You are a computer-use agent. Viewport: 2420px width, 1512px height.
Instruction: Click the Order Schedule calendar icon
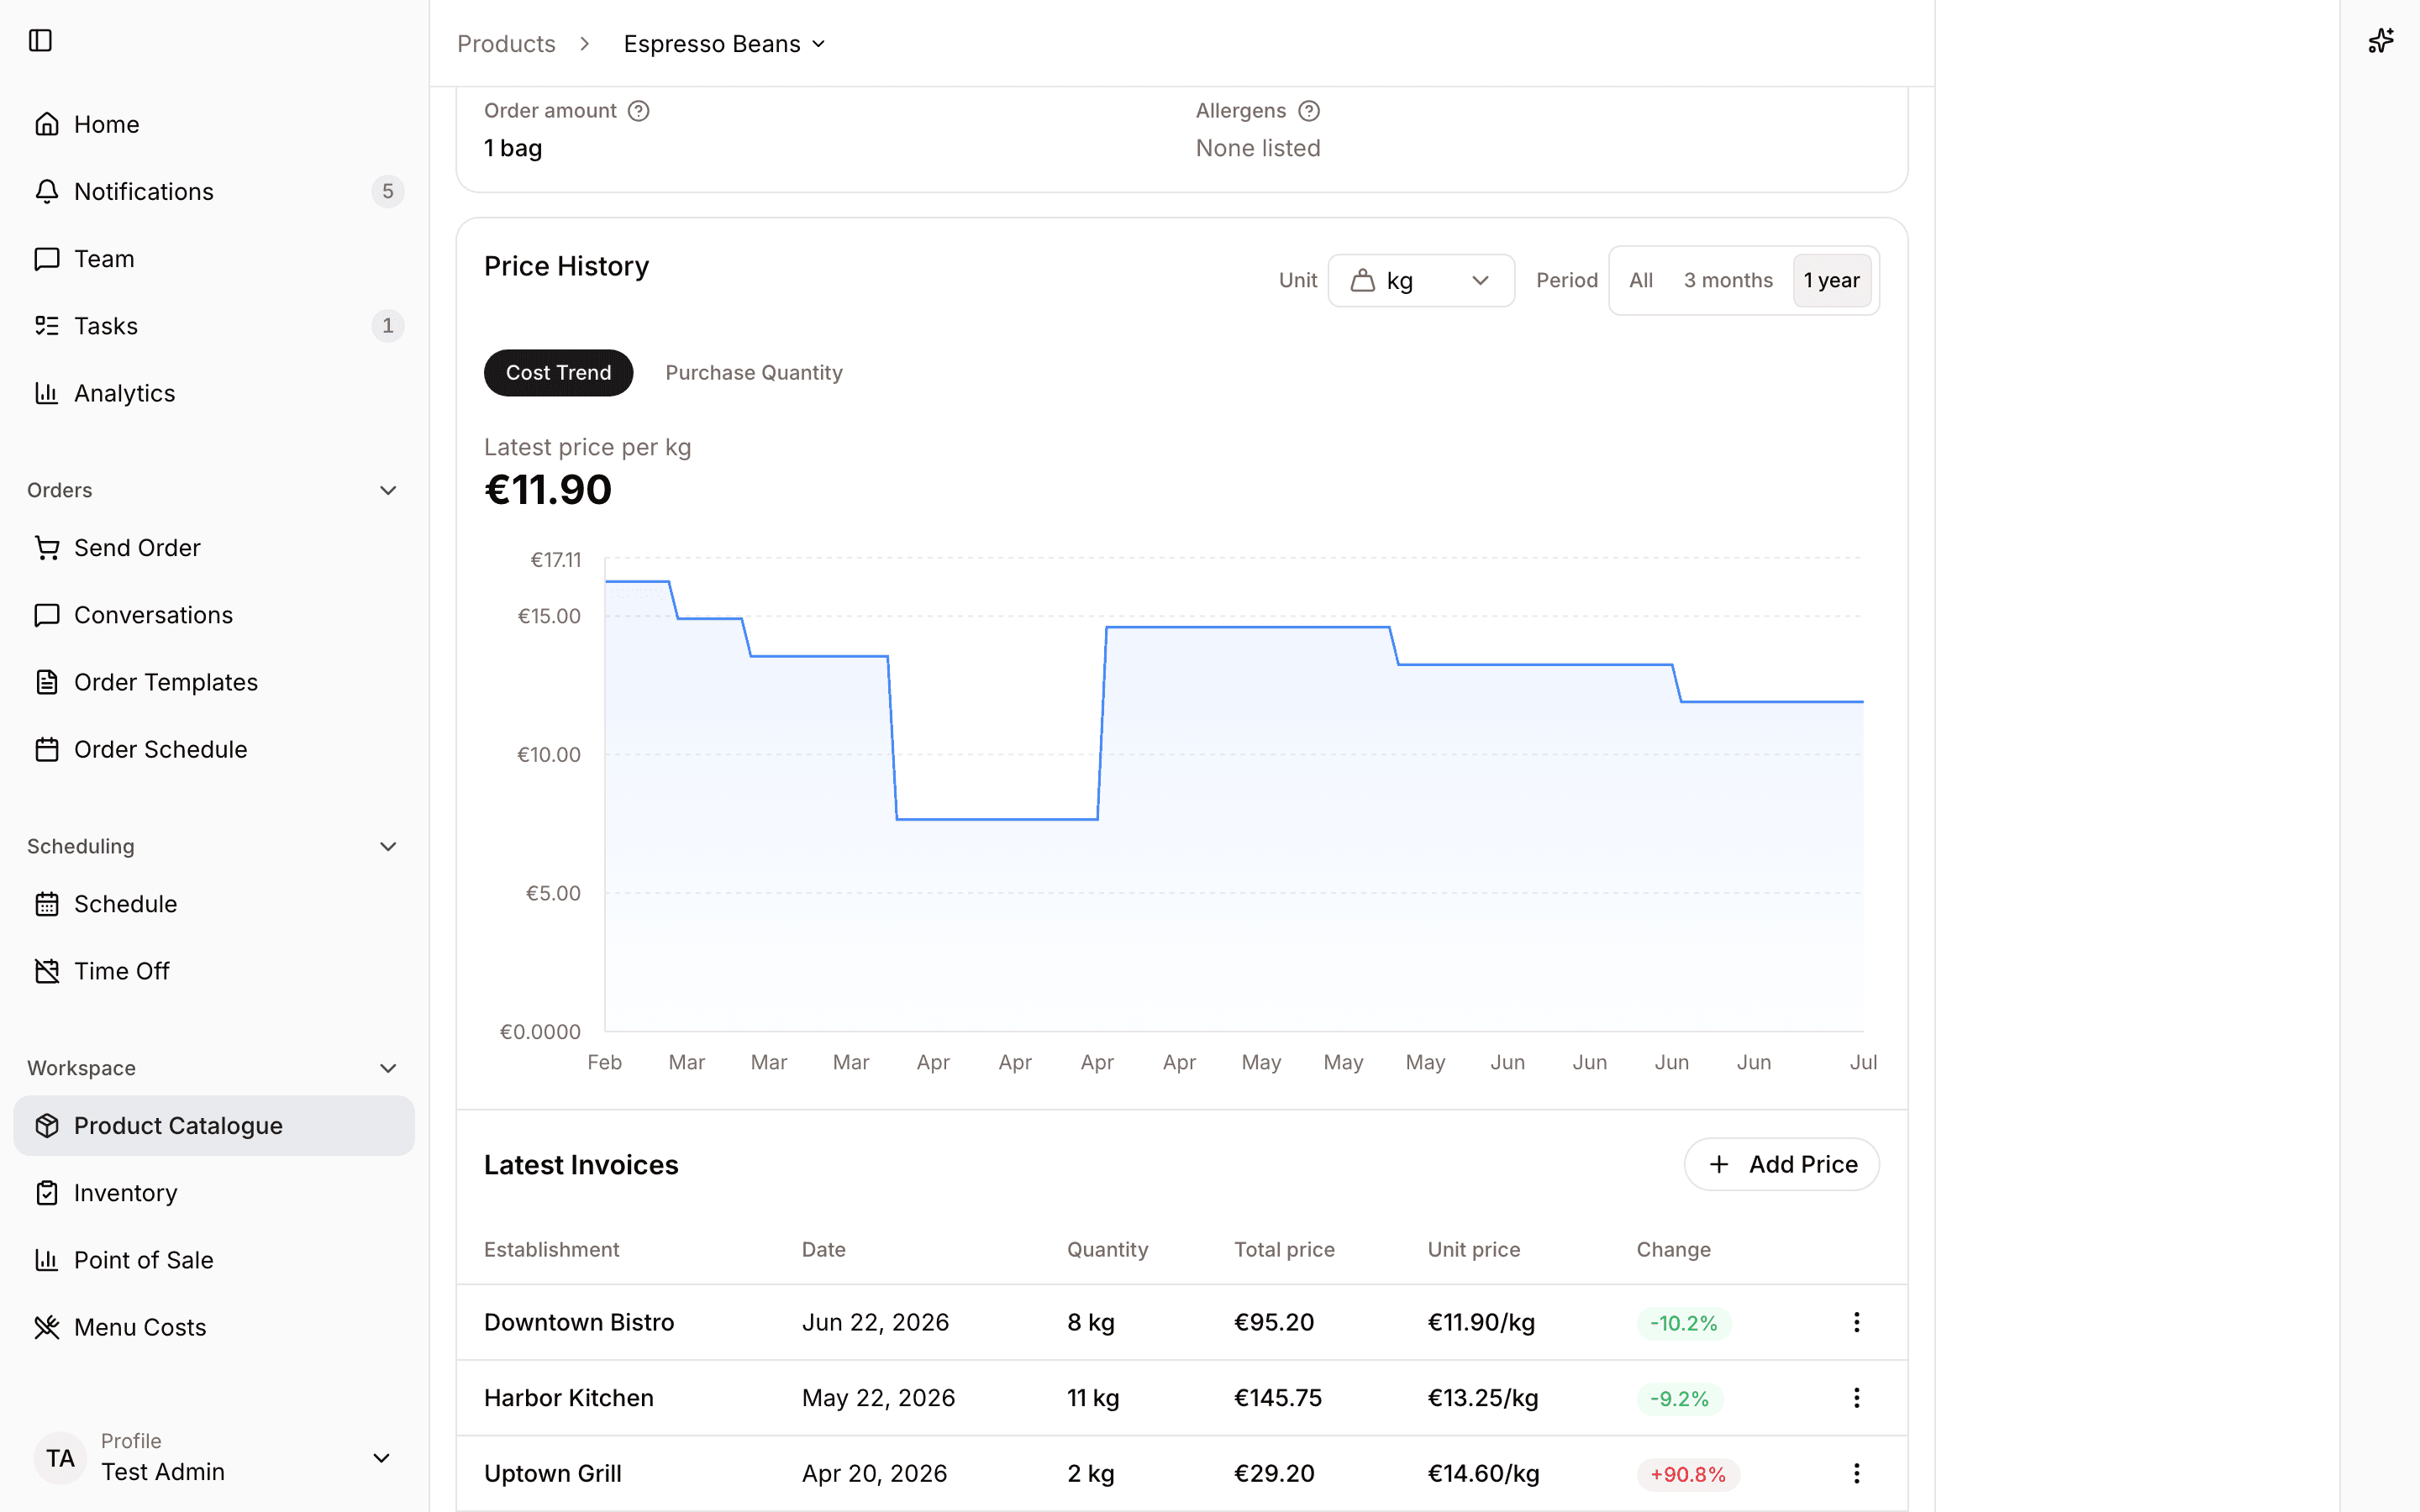point(46,749)
